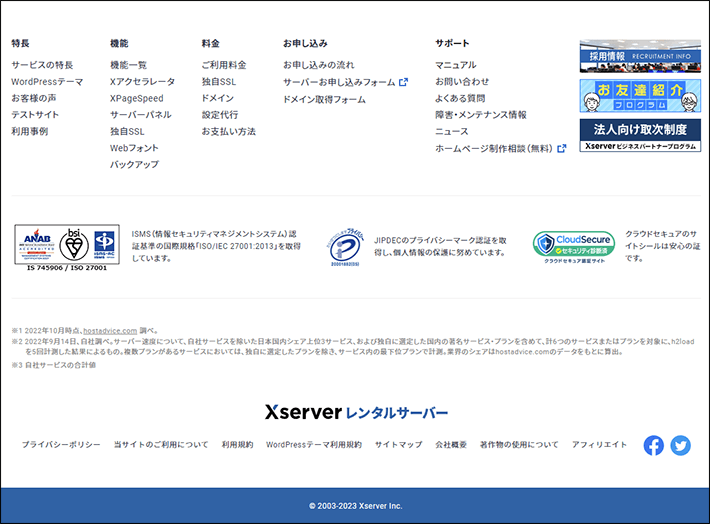Click the CloudSecure site seal
The image size is (710, 524).
(x=574, y=247)
